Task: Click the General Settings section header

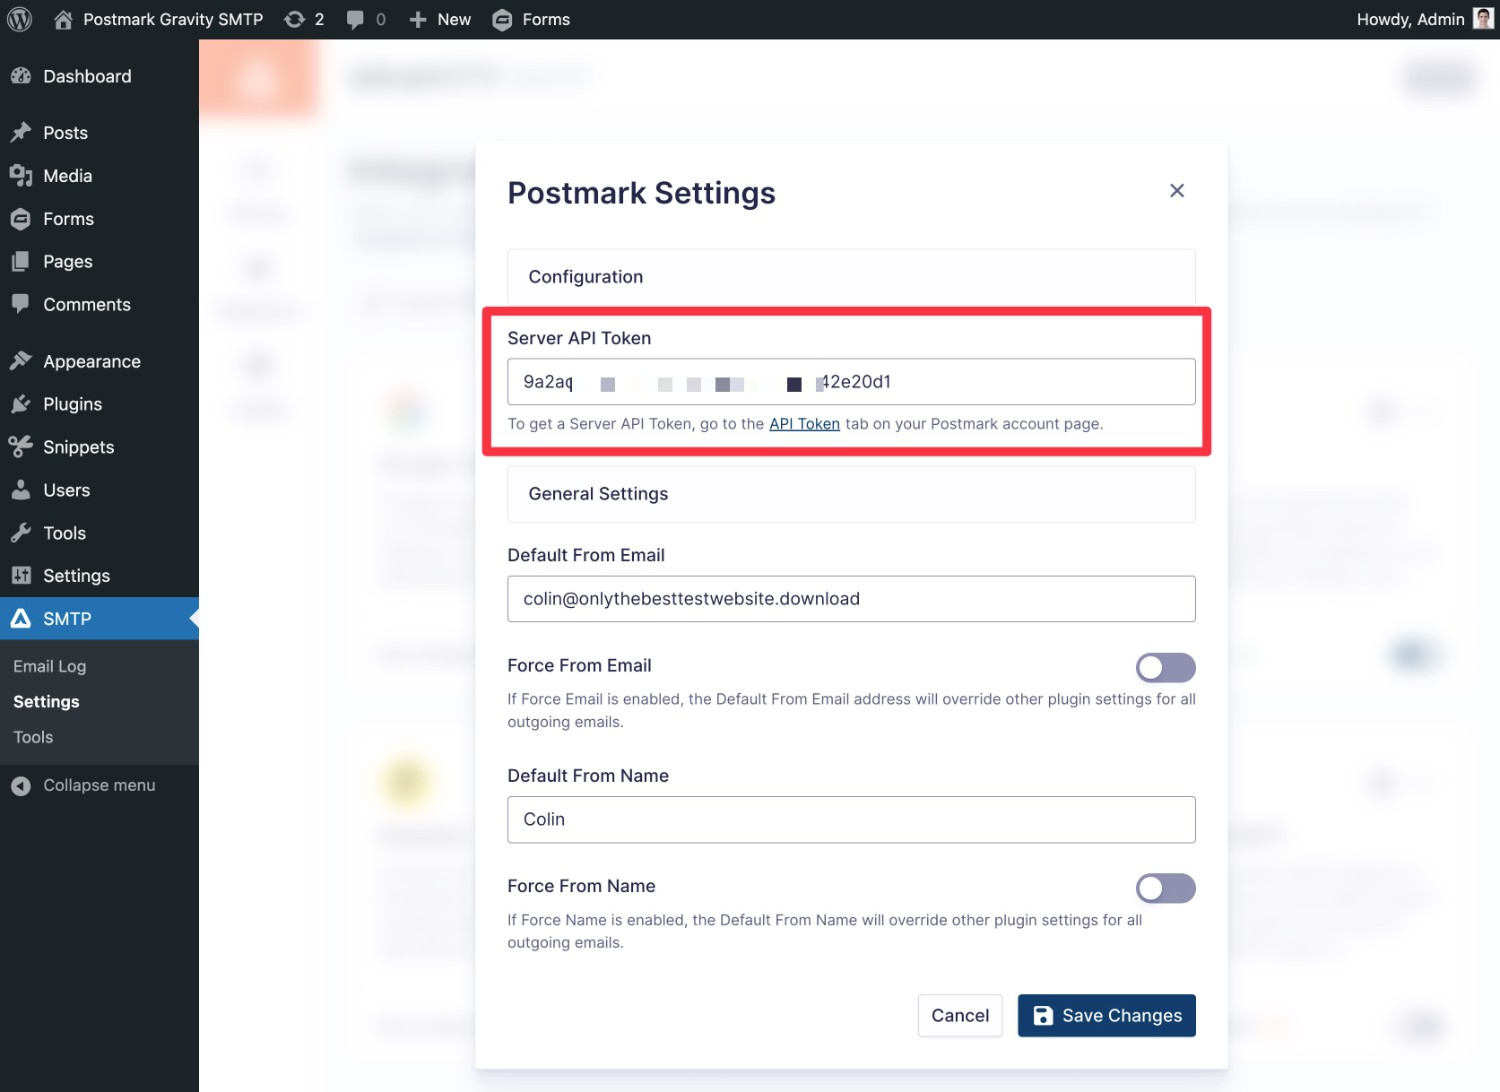Action: coord(851,494)
